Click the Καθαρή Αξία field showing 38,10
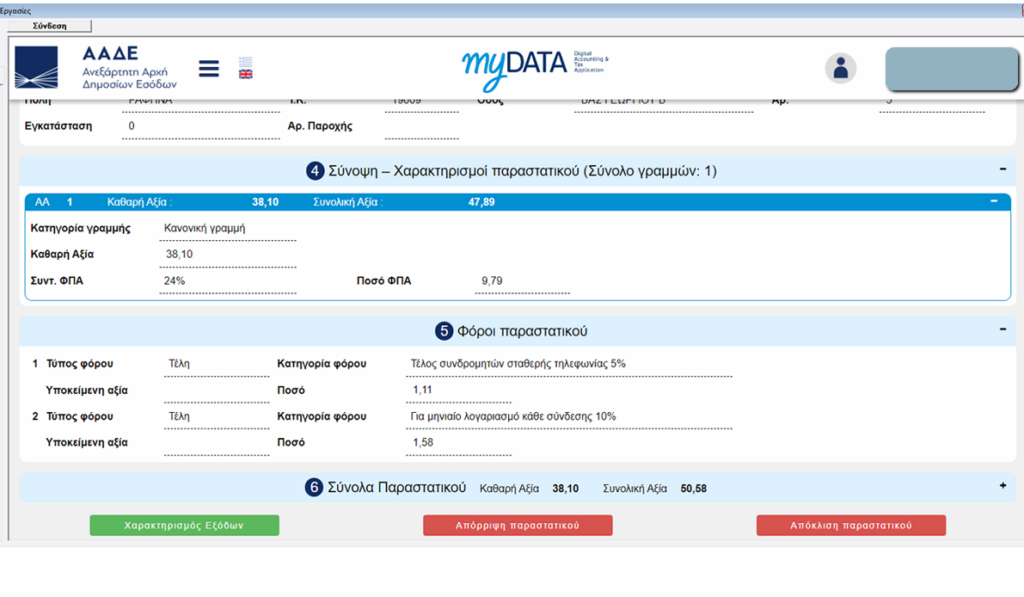 coord(229,255)
